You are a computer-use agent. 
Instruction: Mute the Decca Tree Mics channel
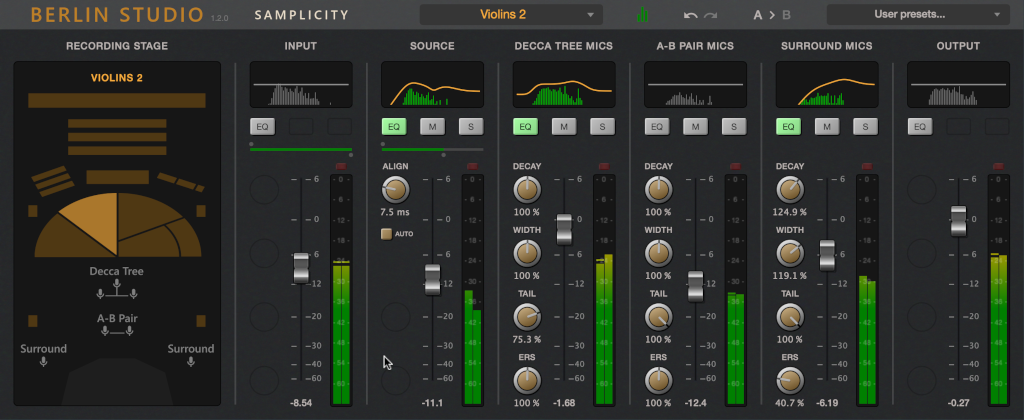(x=564, y=127)
